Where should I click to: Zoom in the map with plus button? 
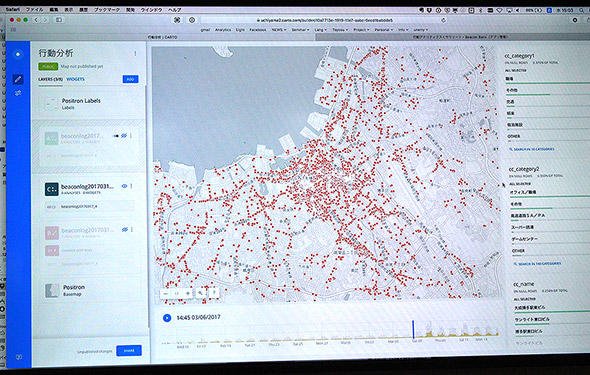[x=188, y=293]
